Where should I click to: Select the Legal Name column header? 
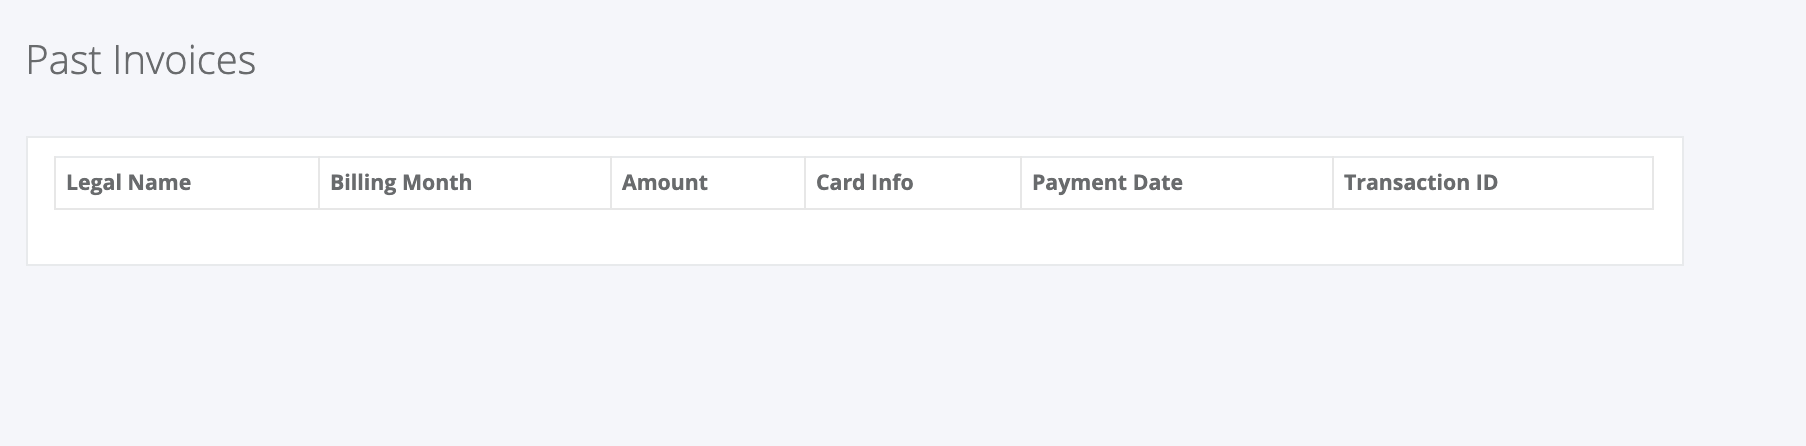point(187,183)
